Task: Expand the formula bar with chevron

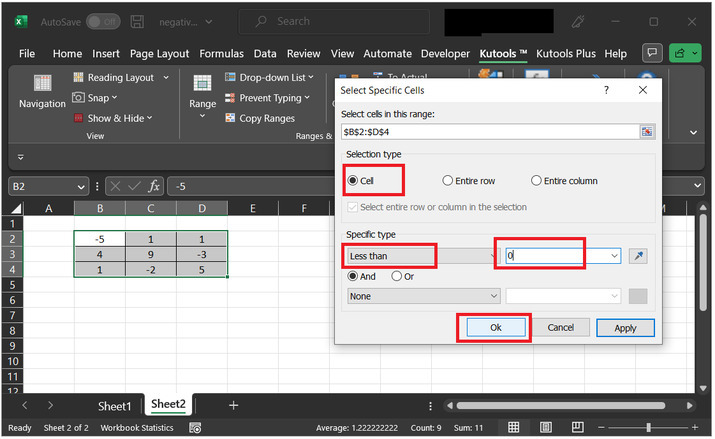Action: (697, 186)
